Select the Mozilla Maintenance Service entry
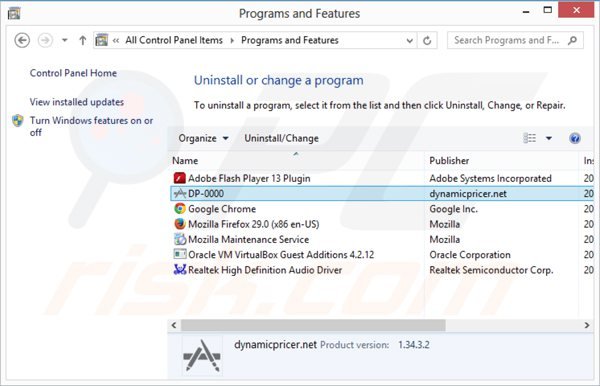 click(381, 239)
